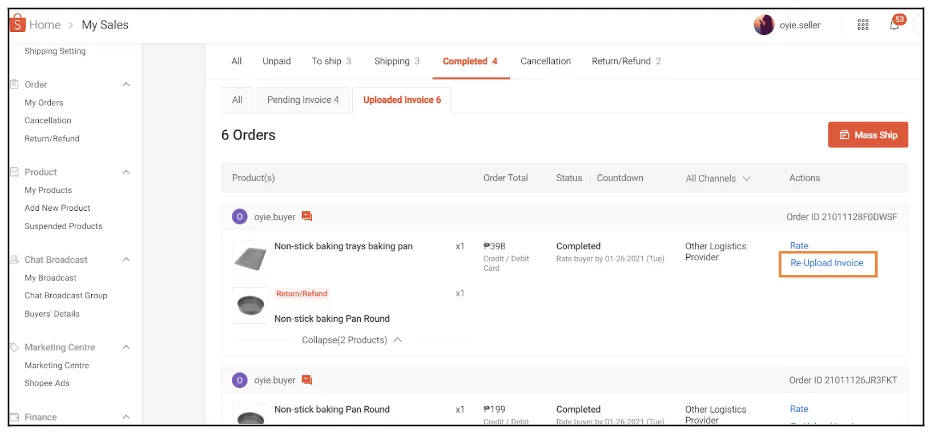The height and width of the screenshot is (434, 930).
Task: Click the first oyie.buyer avatar
Action: [239, 216]
